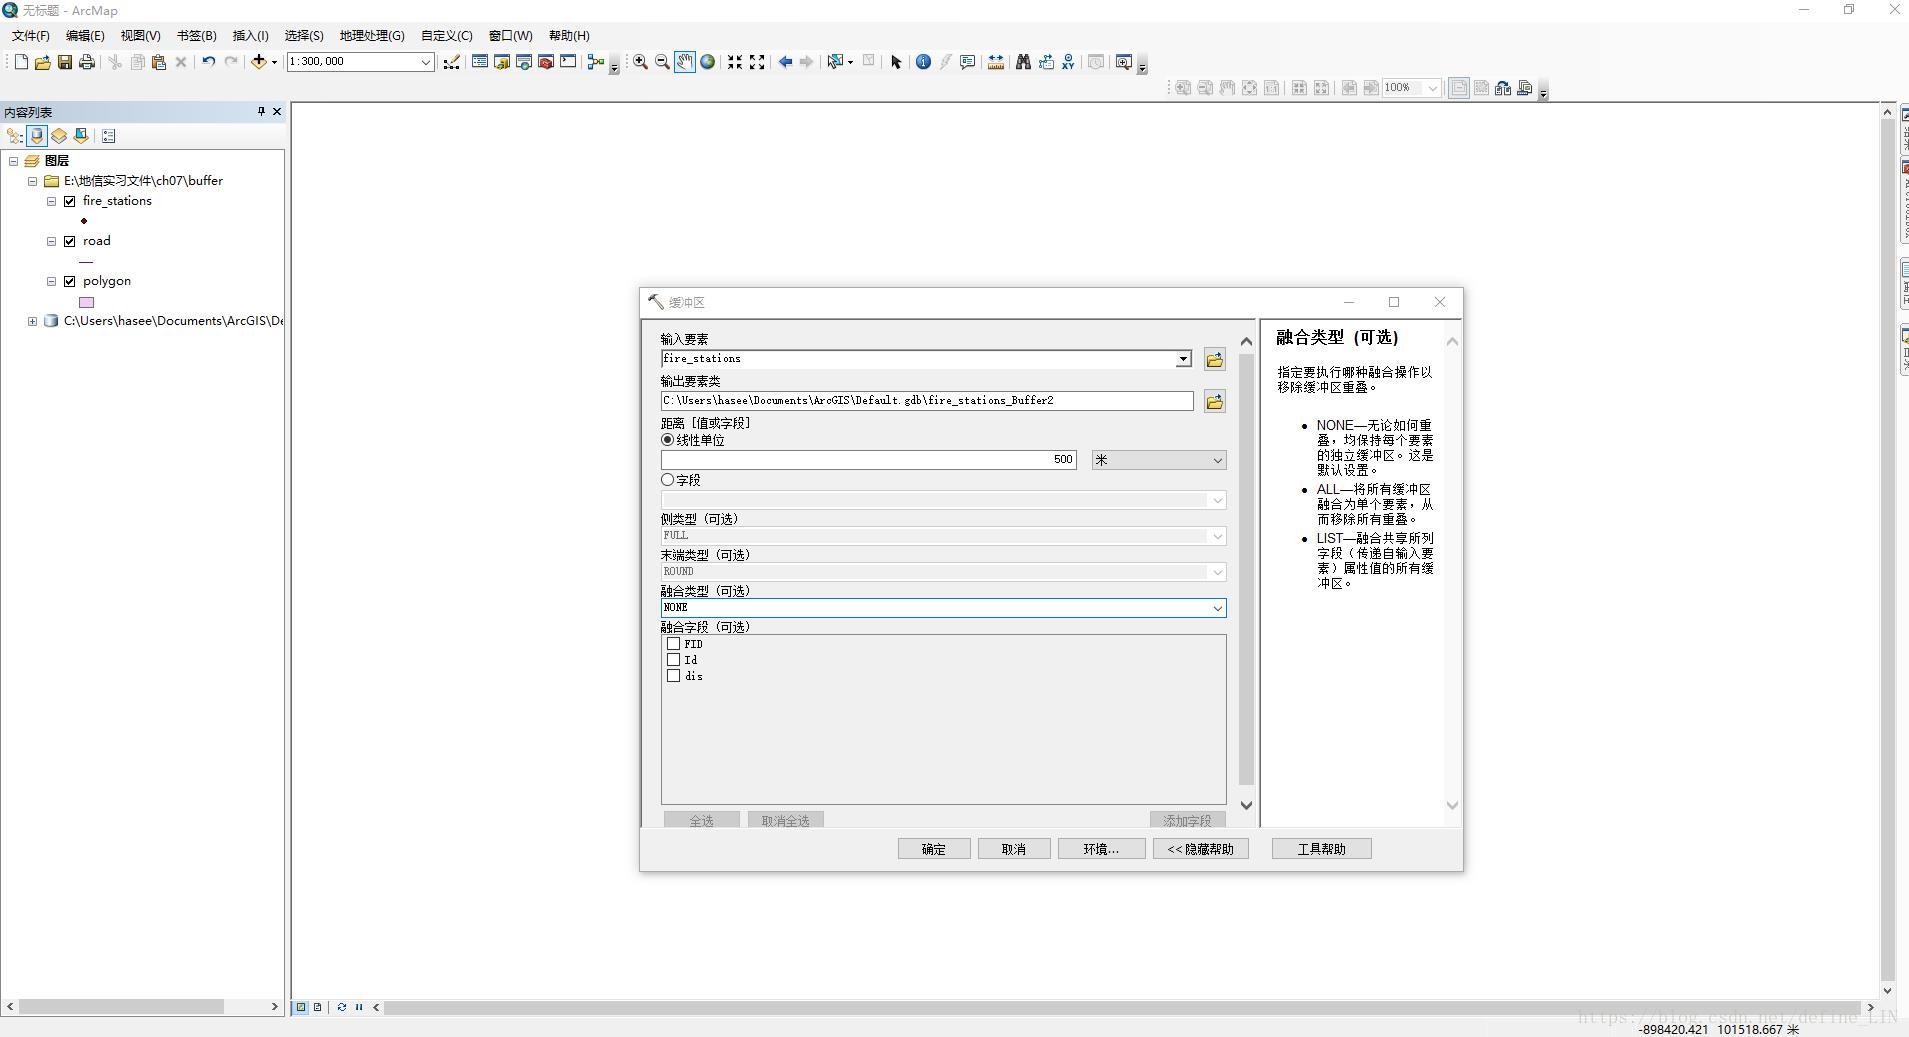Screen dimensions: 1909x1037
Task: Click the Go To XY icon
Action: pyautogui.click(x=1068, y=62)
